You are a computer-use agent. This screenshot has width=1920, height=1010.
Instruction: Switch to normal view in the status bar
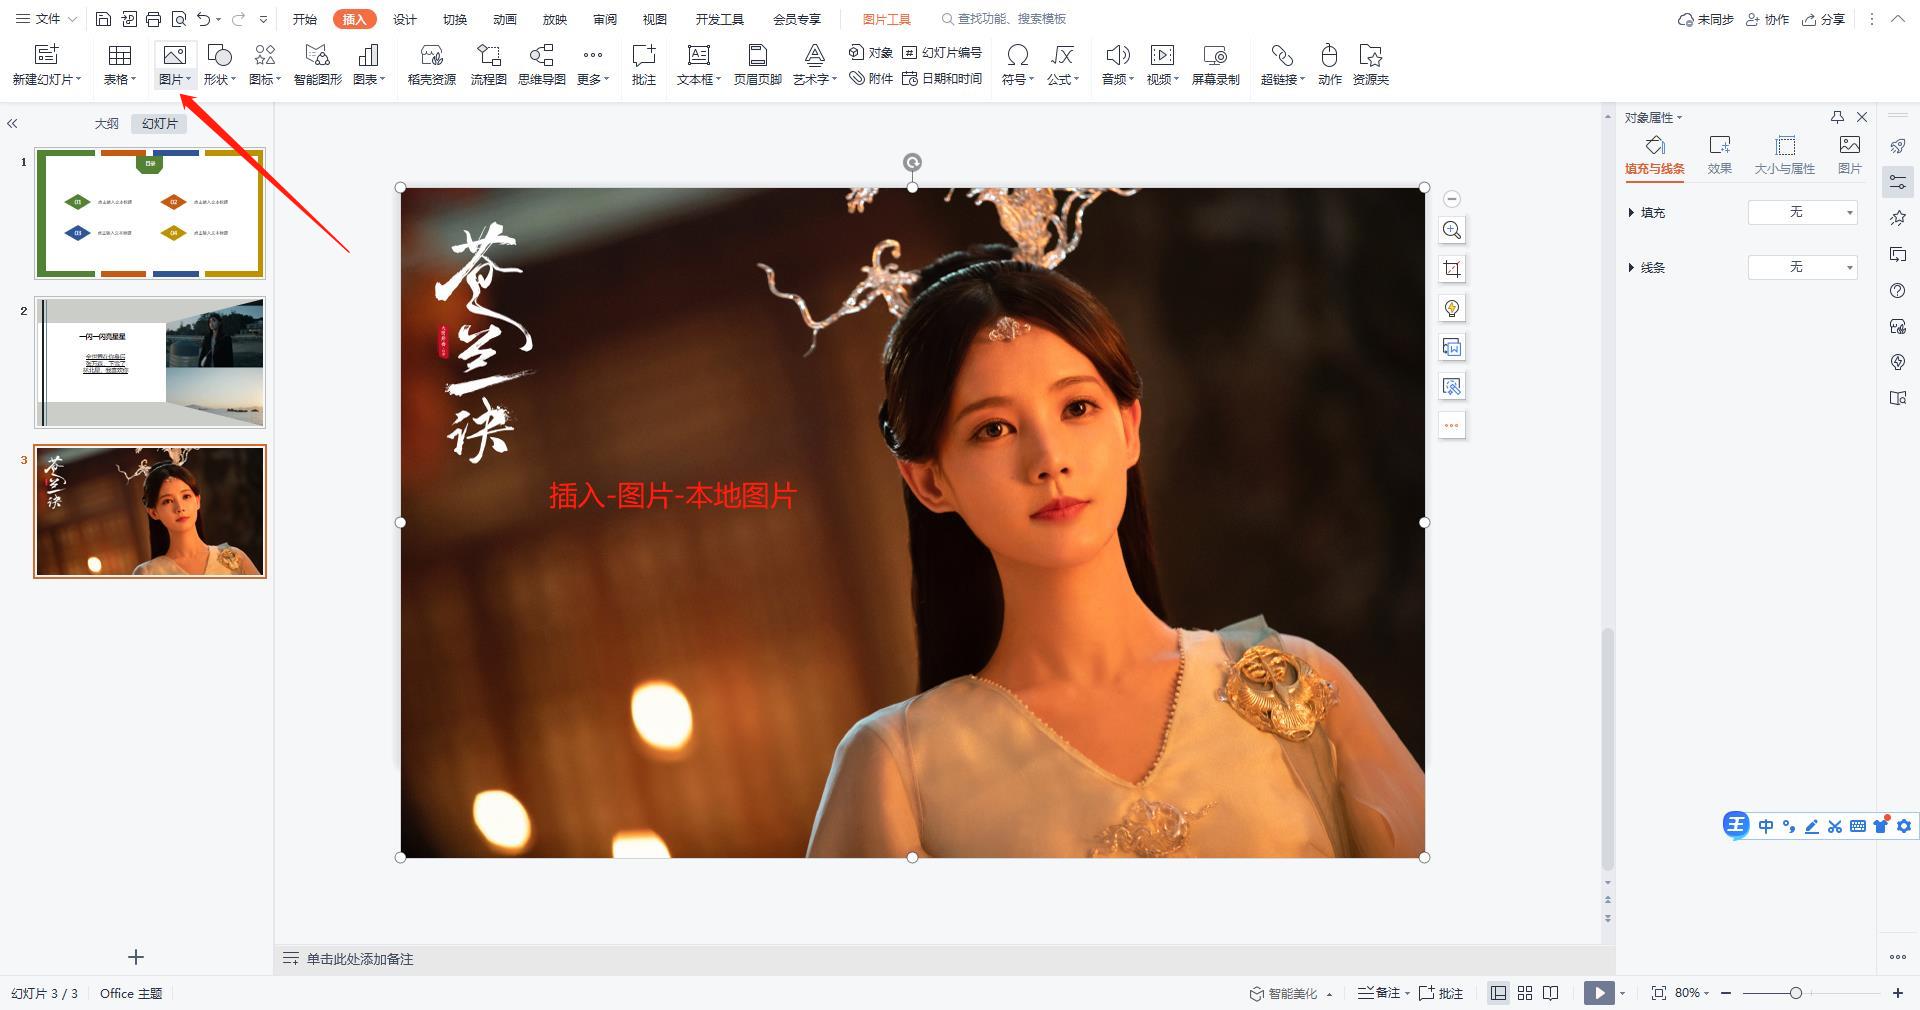coord(1498,993)
